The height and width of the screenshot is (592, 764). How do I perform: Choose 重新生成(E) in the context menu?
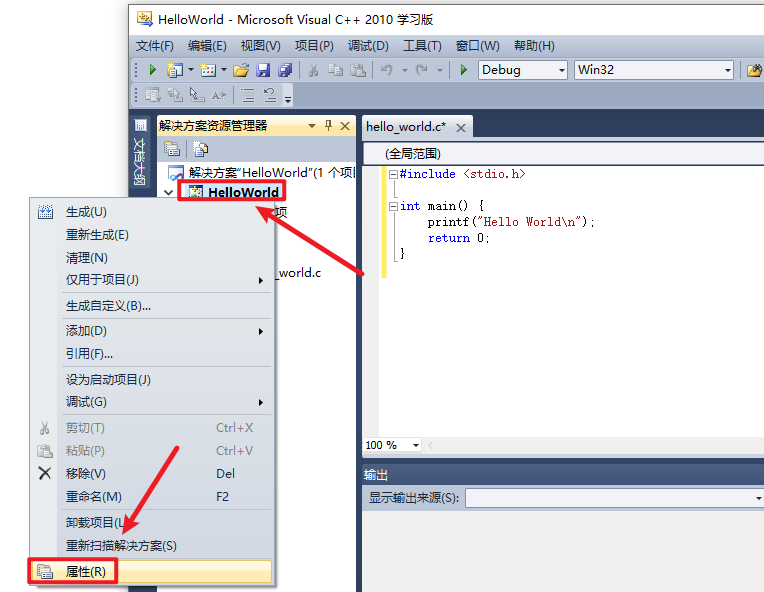[151, 235]
